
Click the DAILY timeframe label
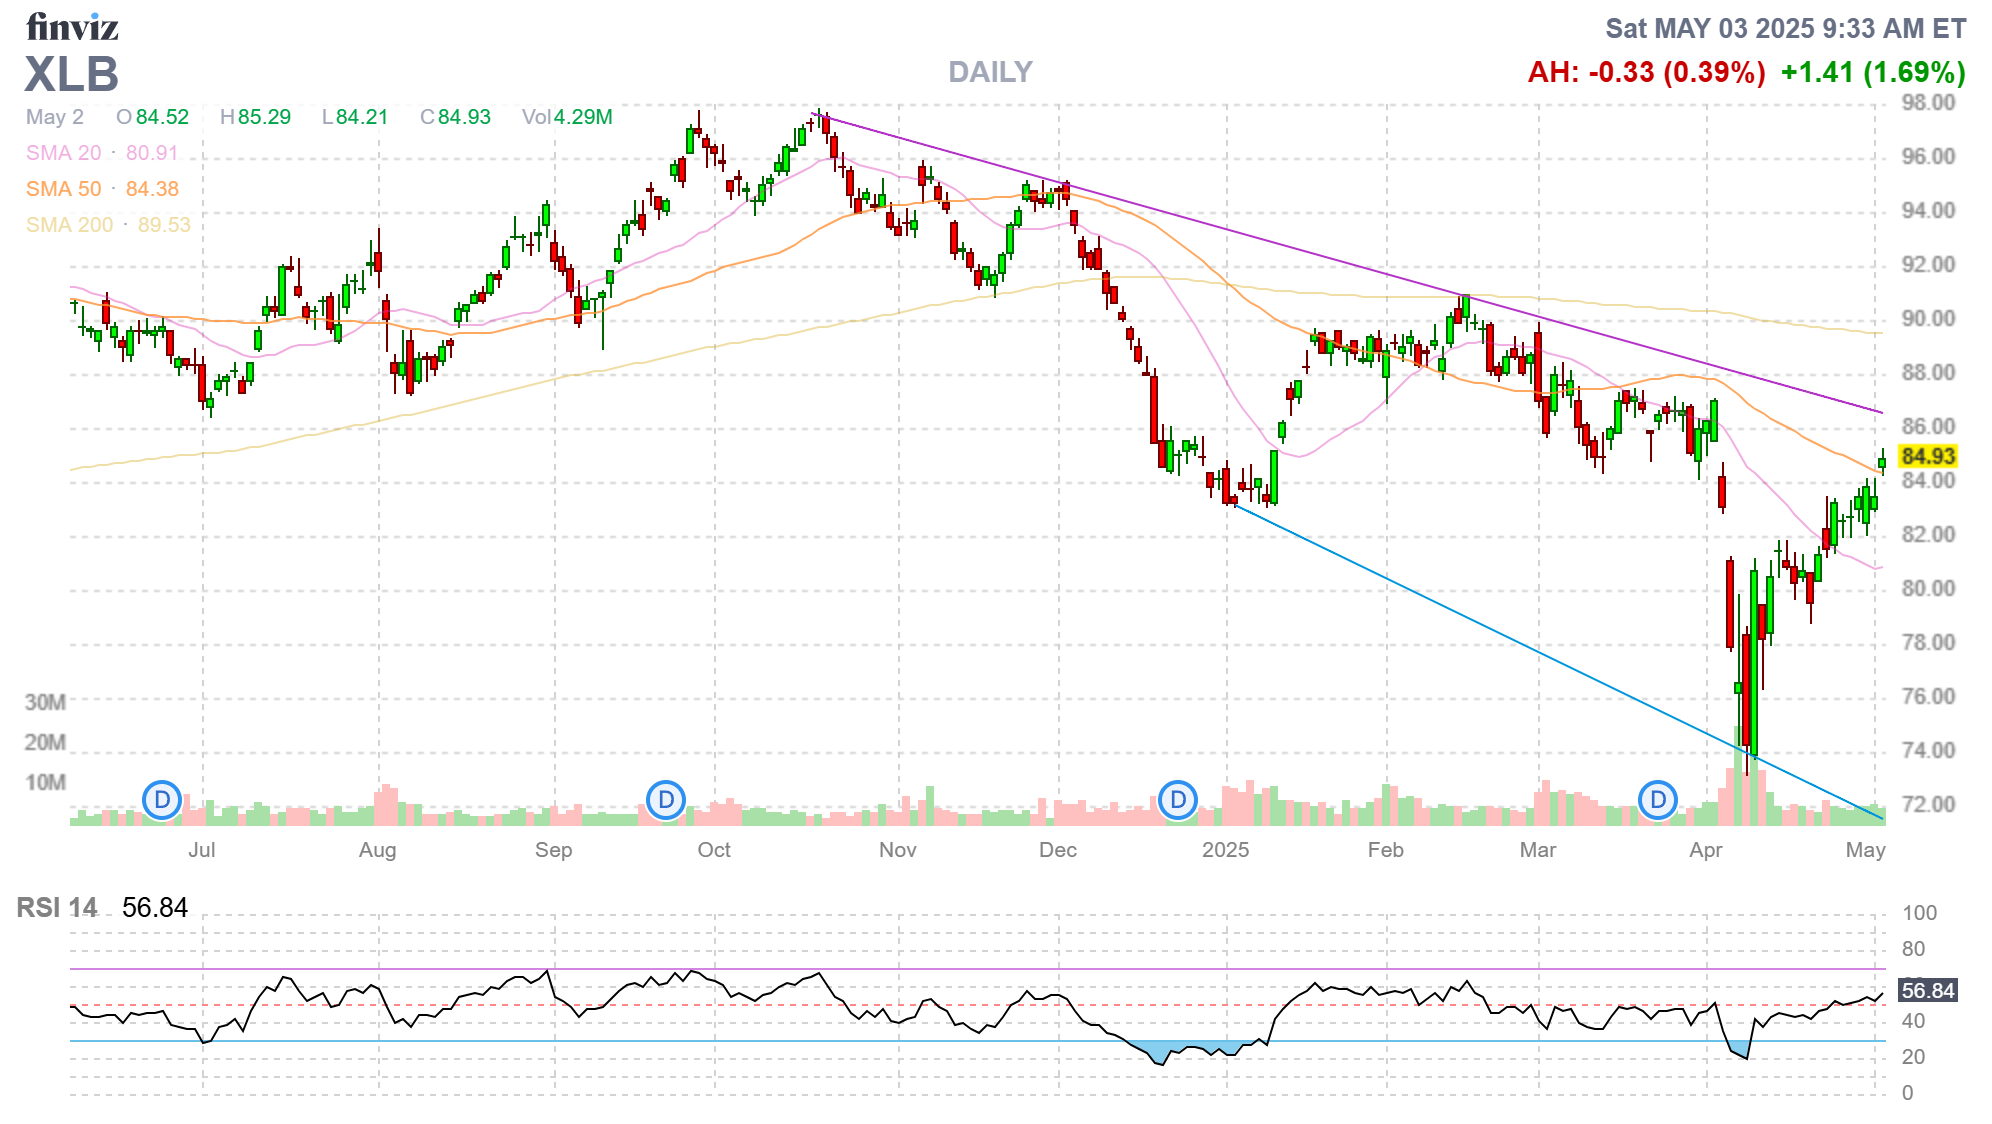point(990,72)
